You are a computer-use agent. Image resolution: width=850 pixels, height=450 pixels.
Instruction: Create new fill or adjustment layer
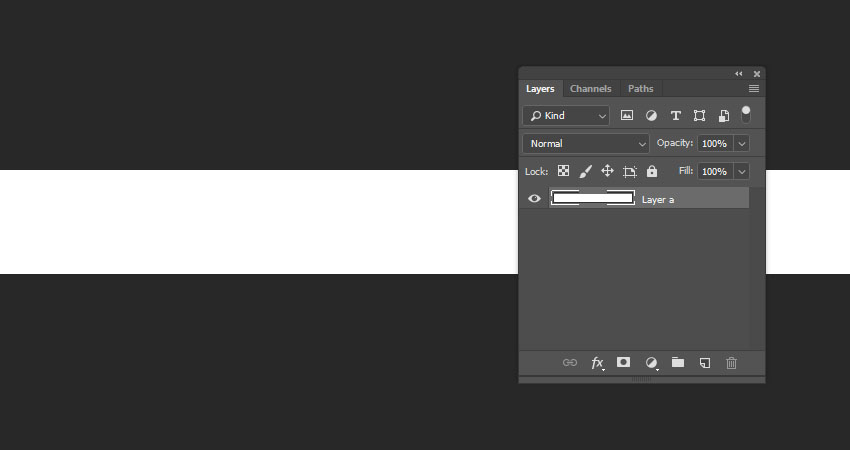(651, 363)
